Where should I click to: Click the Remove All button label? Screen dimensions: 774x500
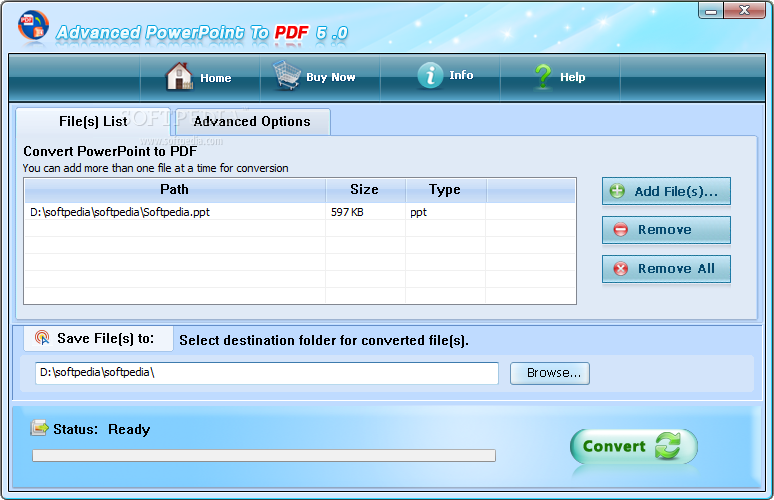point(676,269)
